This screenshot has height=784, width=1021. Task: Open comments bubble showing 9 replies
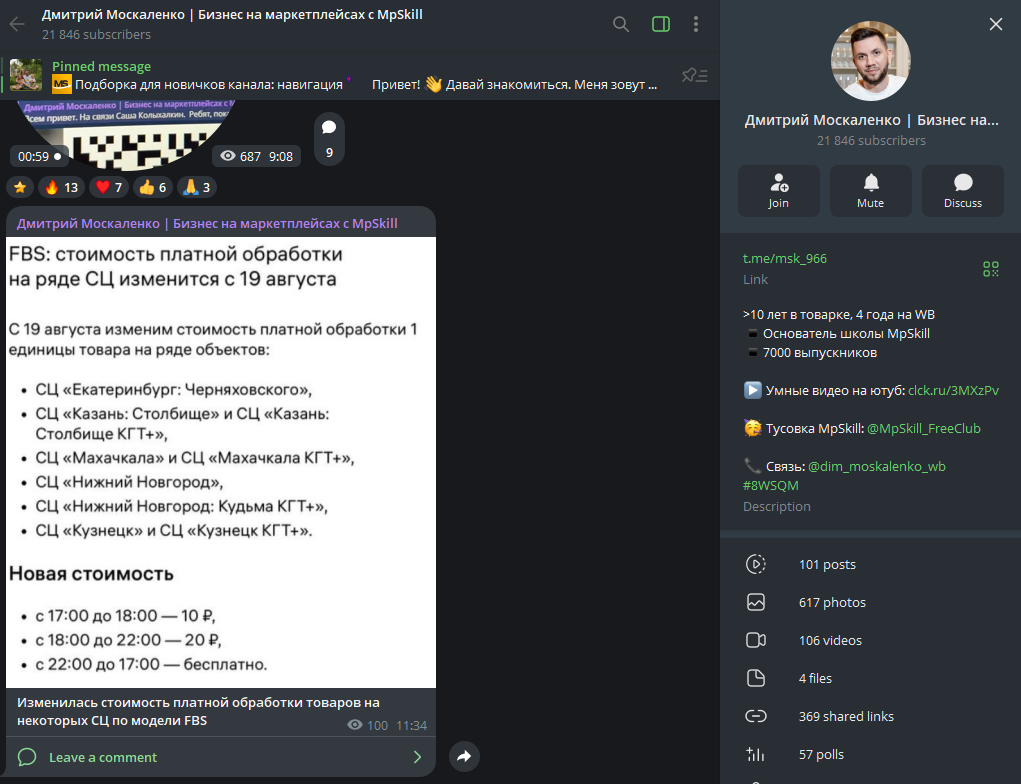pos(329,139)
